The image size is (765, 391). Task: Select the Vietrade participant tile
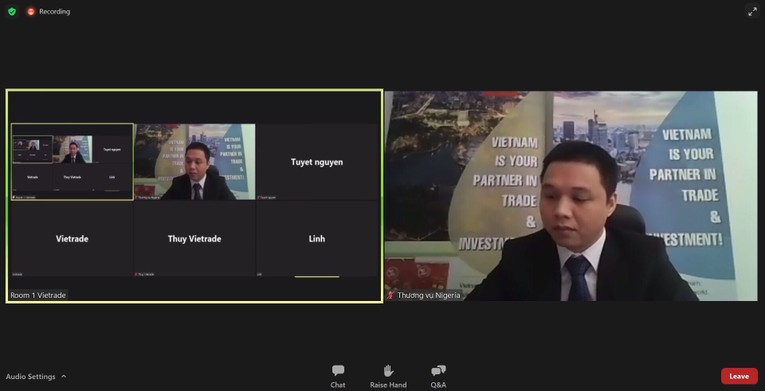72,239
